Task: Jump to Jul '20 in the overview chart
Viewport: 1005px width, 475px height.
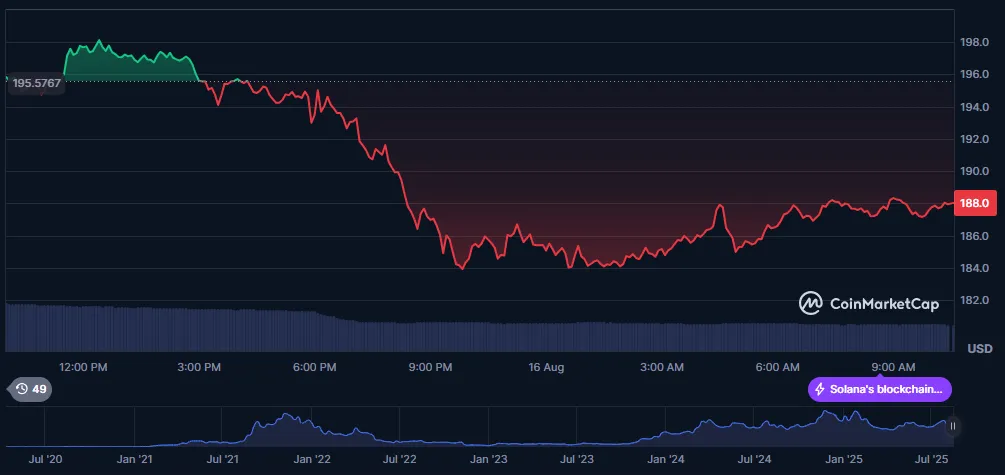Action: pyautogui.click(x=46, y=459)
